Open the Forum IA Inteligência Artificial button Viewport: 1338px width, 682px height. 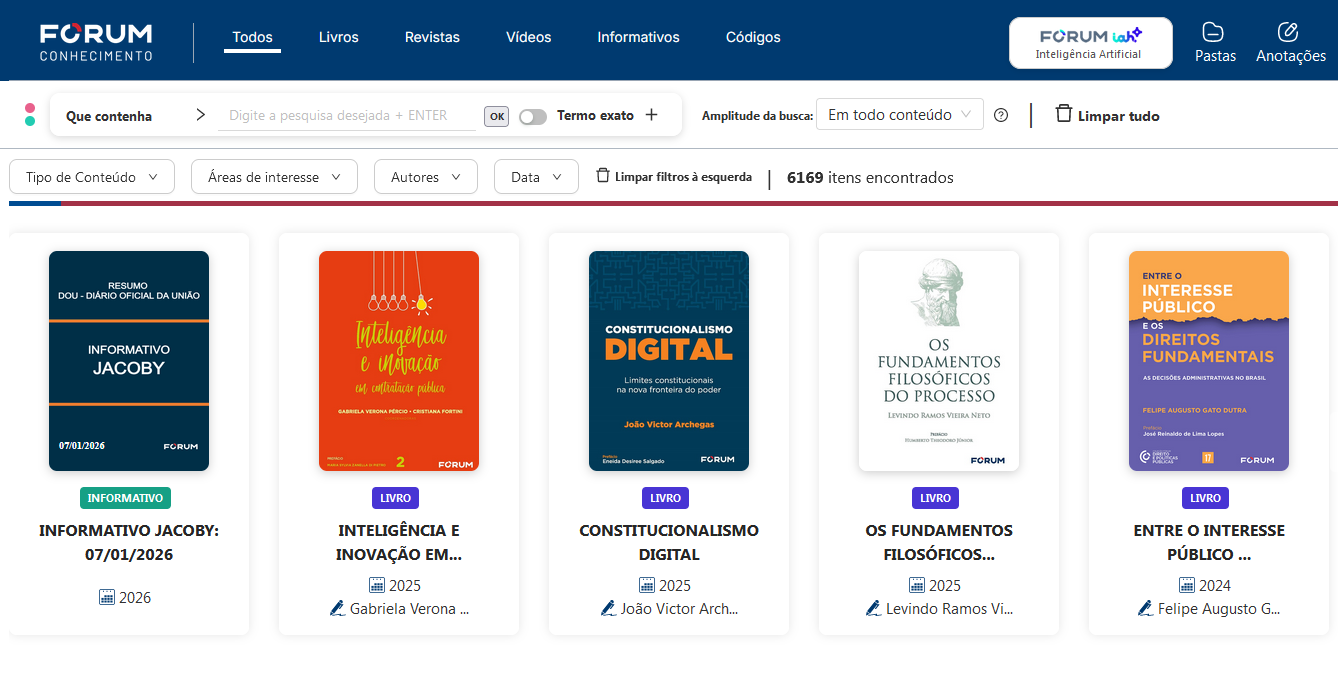1090,43
